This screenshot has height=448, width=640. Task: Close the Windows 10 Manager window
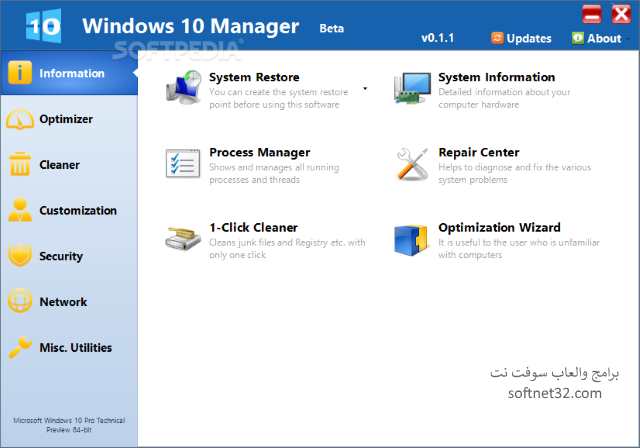pyautogui.click(x=621, y=14)
